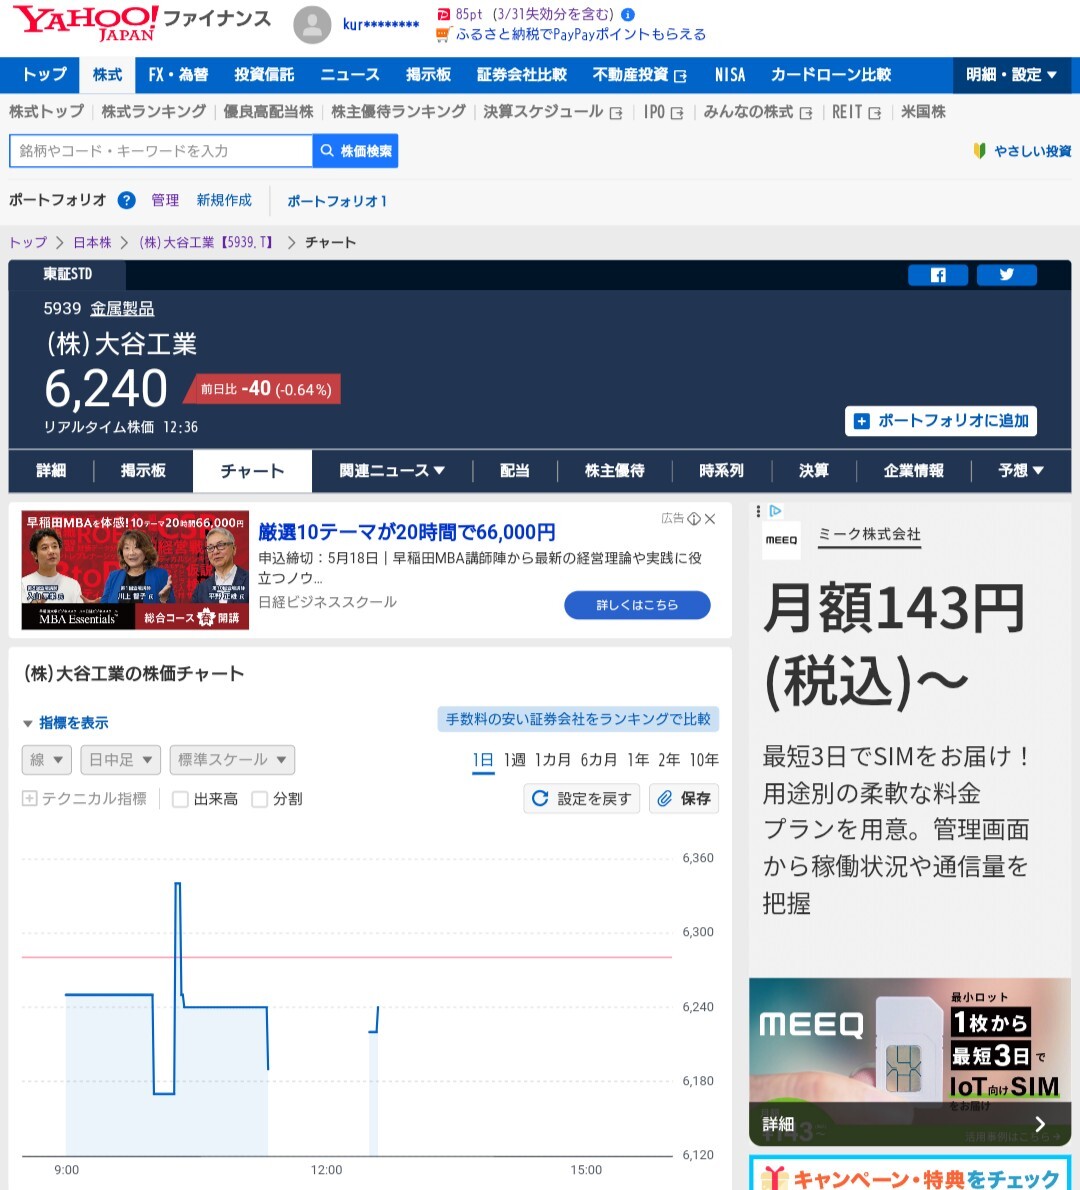Image resolution: width=1080 pixels, height=1190 pixels.
Task: Click the やさしい投資 beginner leaf icon
Action: 980,151
